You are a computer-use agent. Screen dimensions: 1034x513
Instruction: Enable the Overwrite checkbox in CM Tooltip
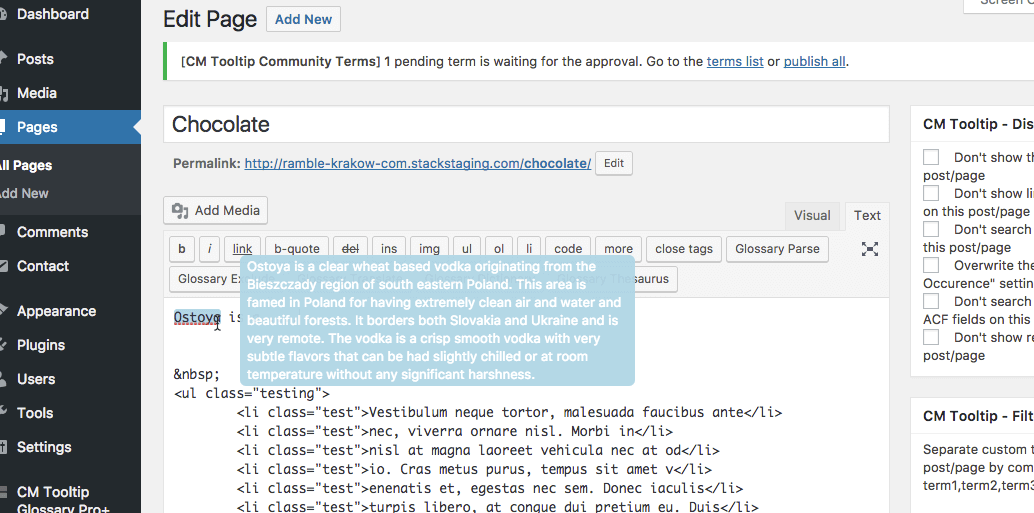point(931,265)
